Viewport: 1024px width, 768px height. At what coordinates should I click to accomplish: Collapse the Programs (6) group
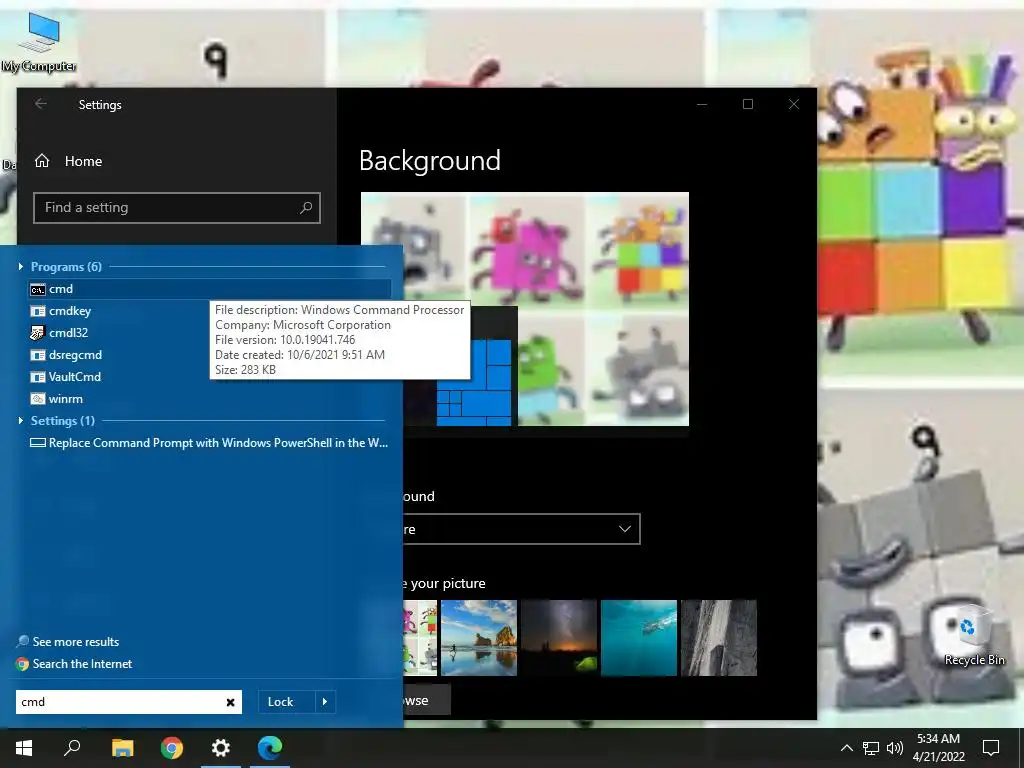coord(21,266)
